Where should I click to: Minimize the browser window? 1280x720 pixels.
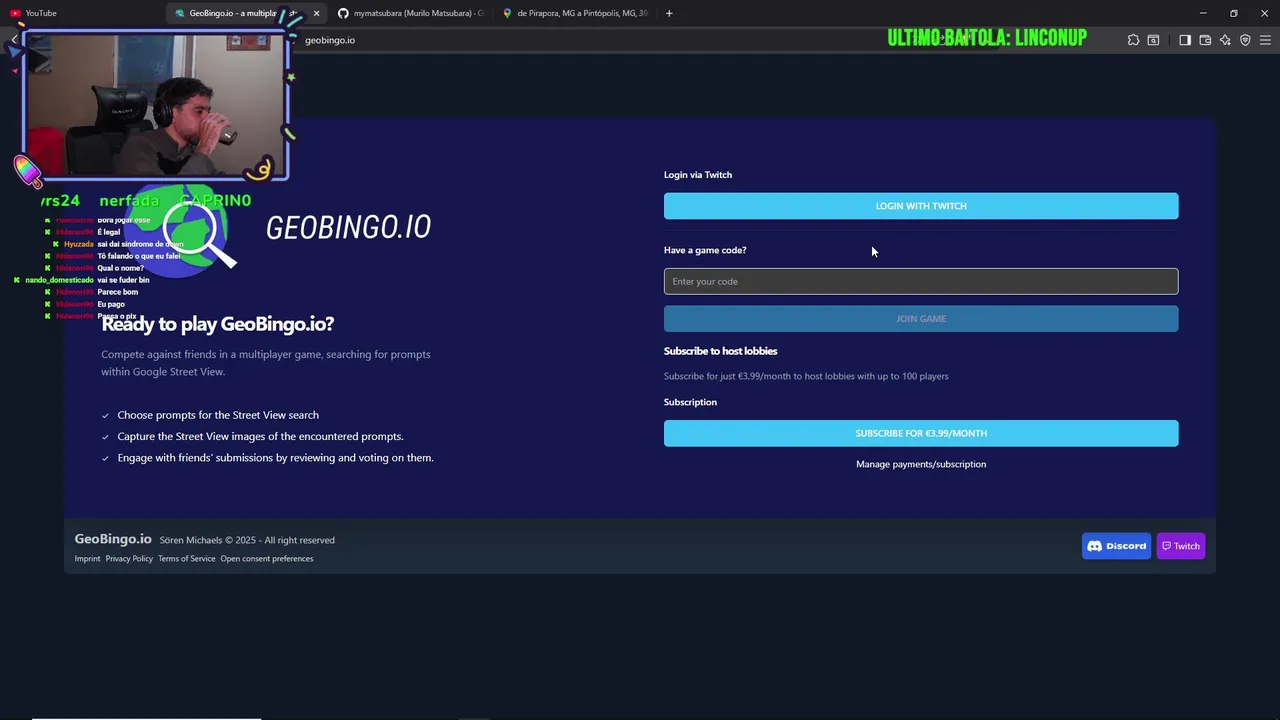1203,13
